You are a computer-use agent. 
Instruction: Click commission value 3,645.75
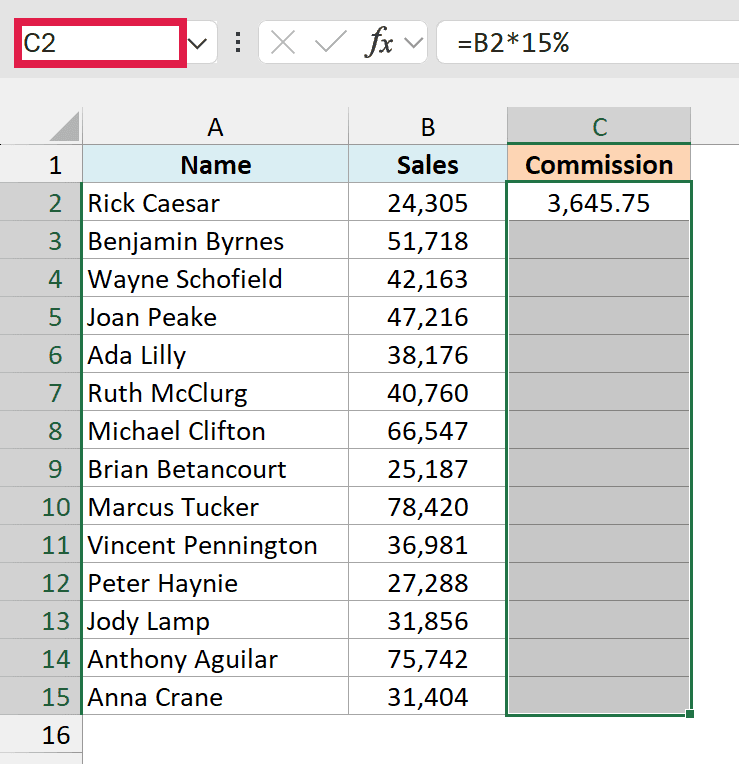coord(599,203)
